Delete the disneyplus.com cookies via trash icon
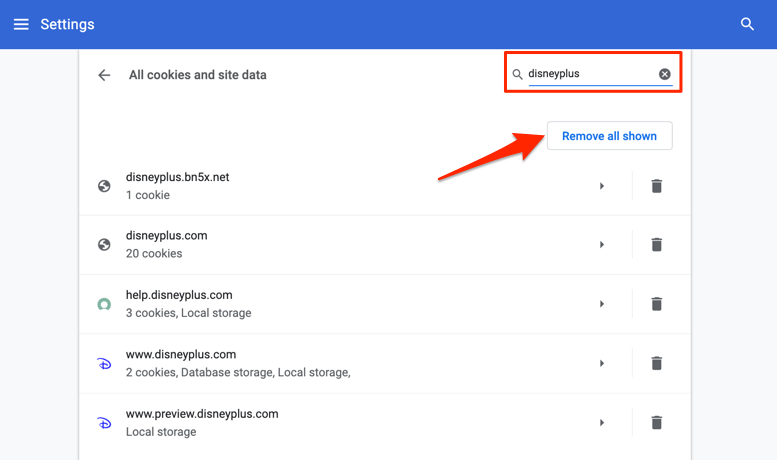The height and width of the screenshot is (460, 777). click(x=657, y=245)
